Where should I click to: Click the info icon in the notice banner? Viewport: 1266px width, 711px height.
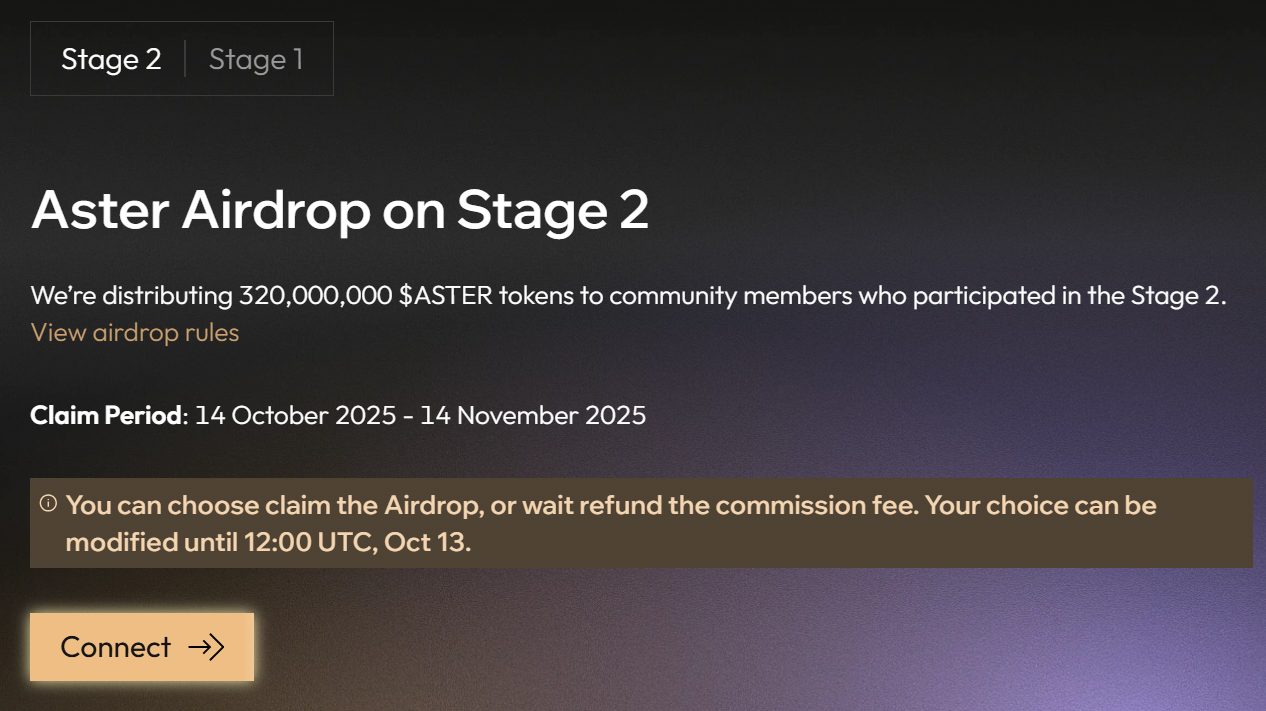(x=48, y=504)
